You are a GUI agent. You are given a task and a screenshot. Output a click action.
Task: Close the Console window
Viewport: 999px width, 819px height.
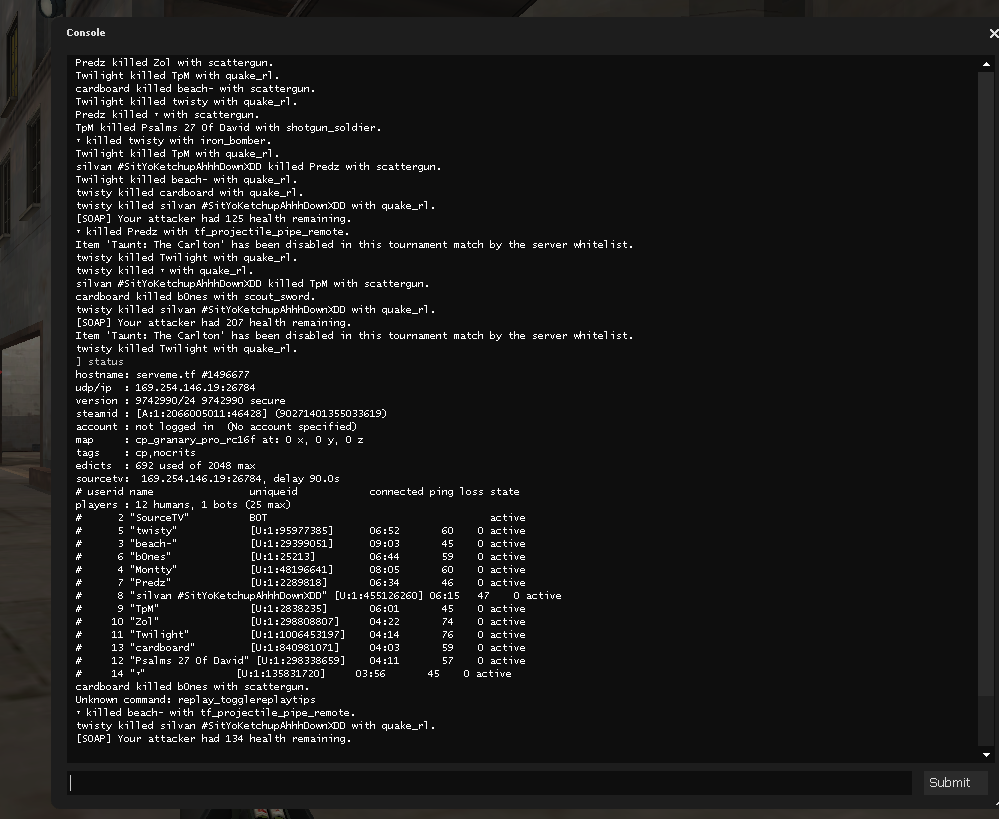click(992, 33)
